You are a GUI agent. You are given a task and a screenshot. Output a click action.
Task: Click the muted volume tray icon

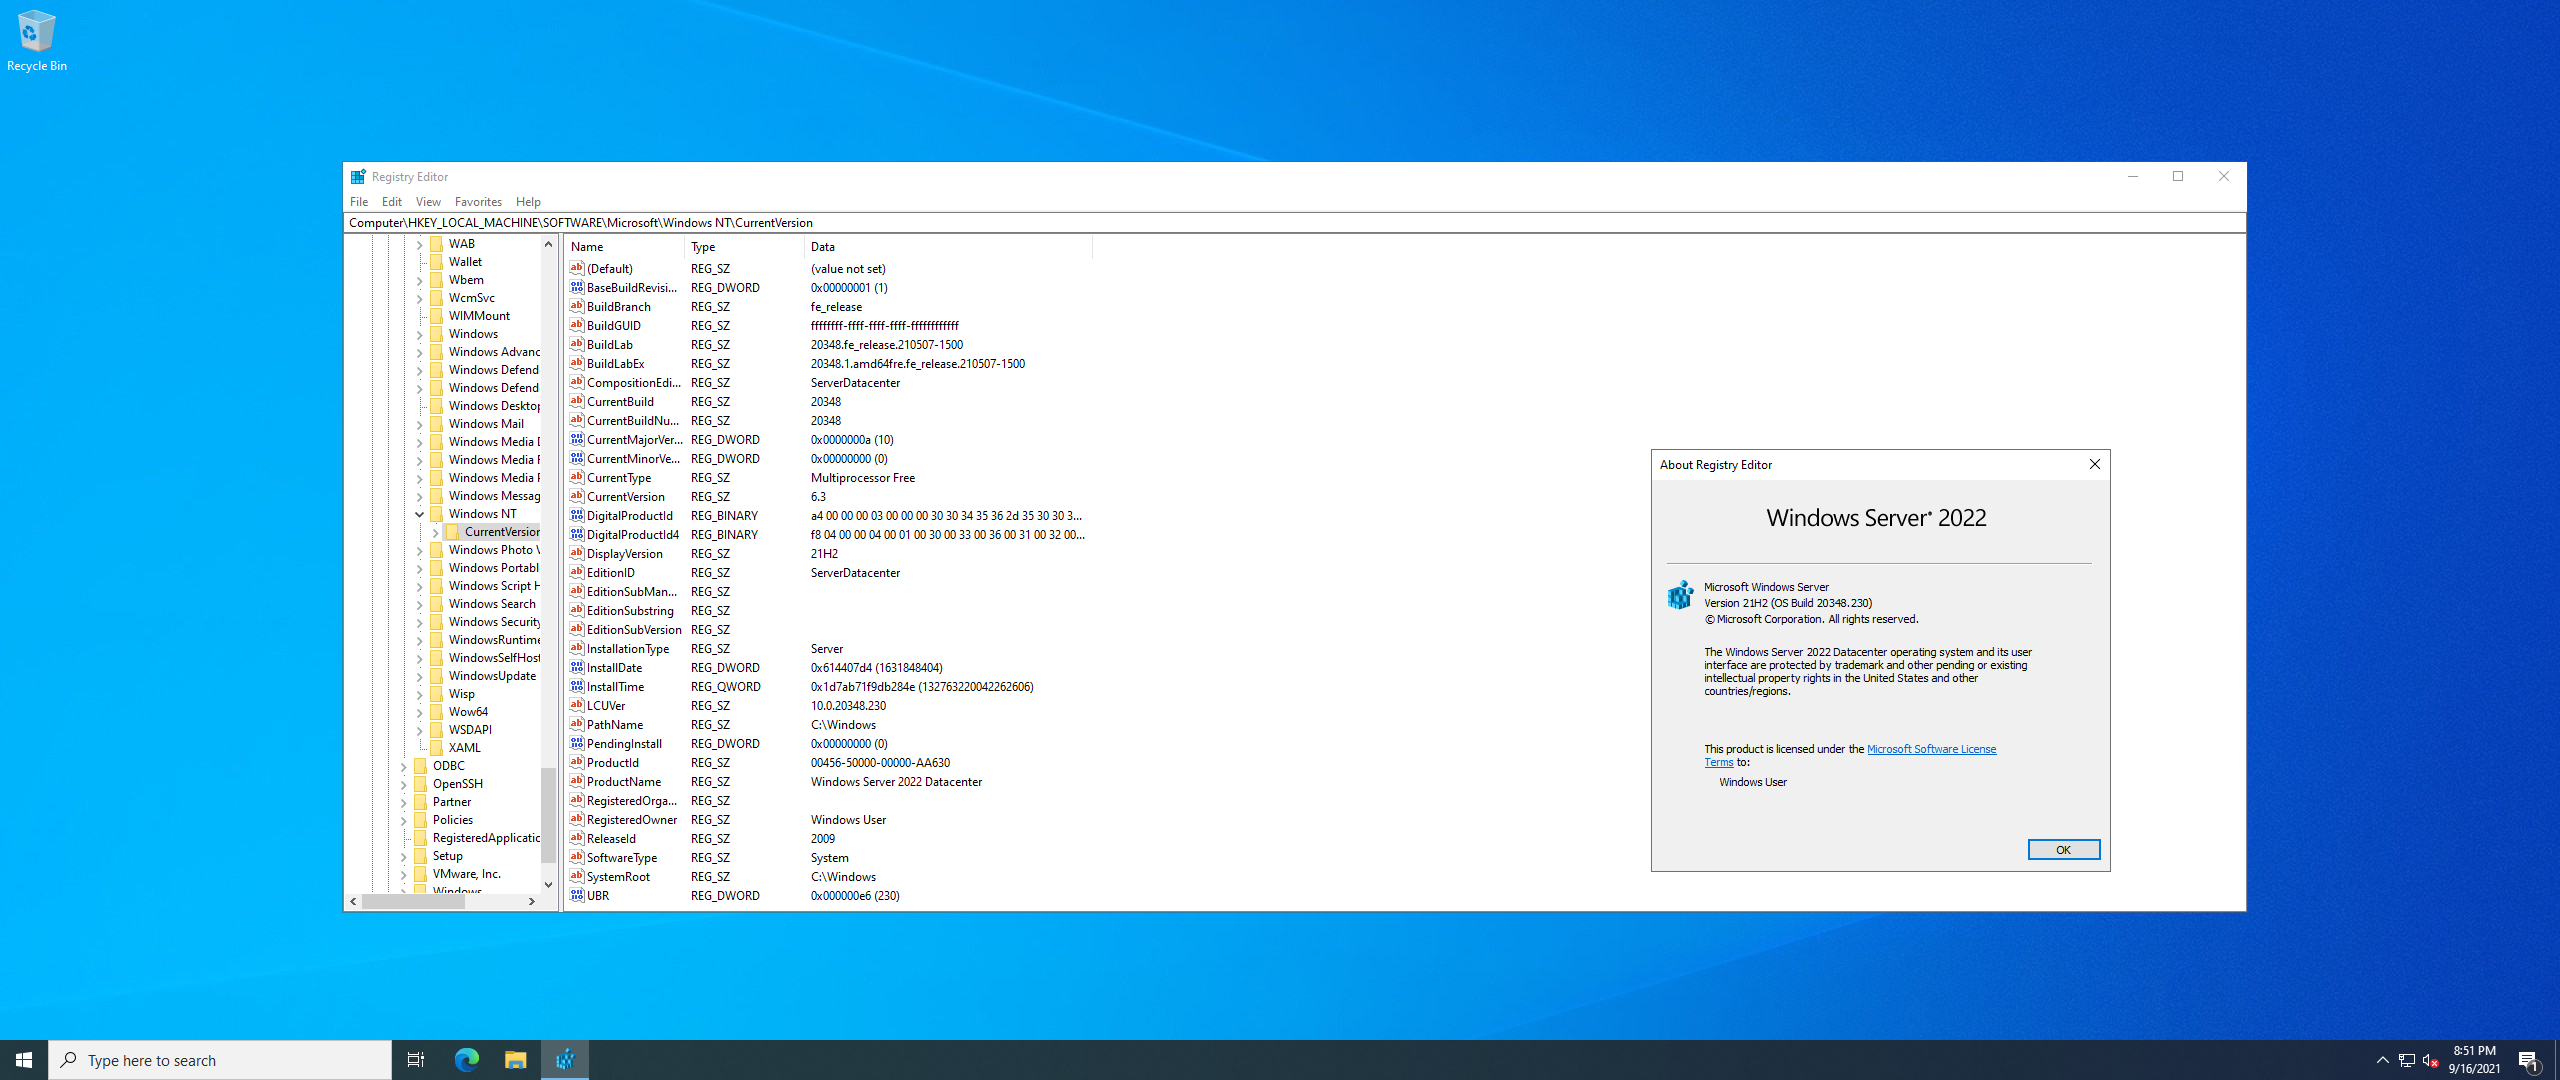pyautogui.click(x=2431, y=1060)
